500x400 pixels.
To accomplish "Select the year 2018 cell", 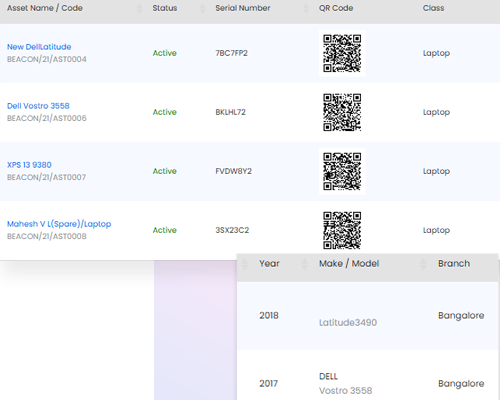I will [269, 315].
